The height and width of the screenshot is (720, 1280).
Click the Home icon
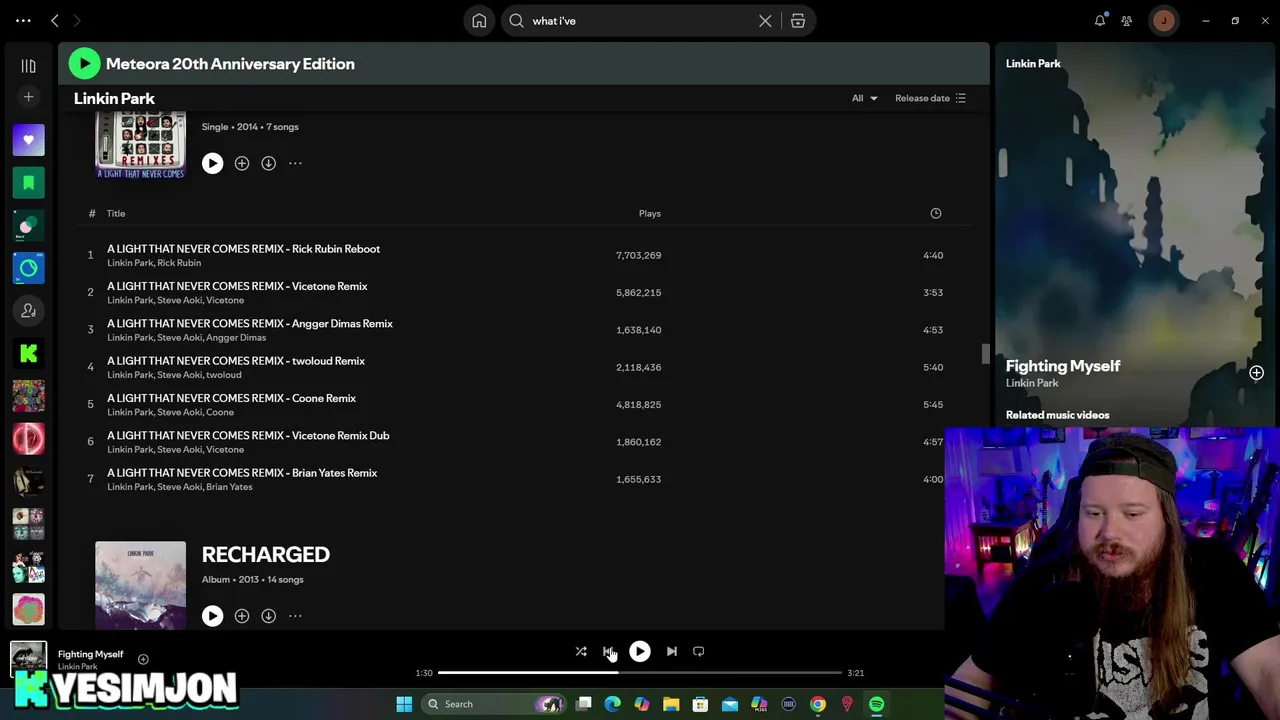point(479,21)
